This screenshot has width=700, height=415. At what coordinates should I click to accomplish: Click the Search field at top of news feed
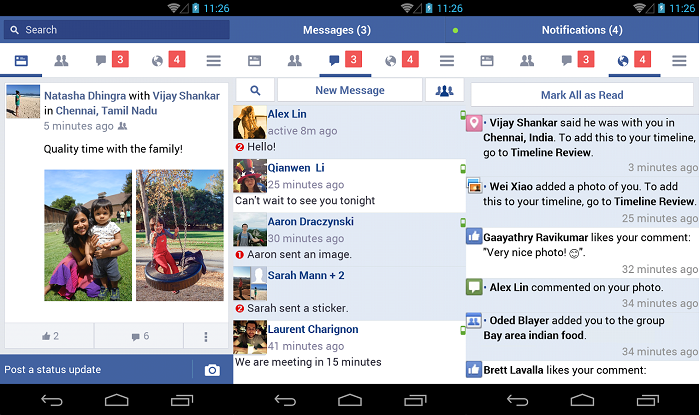(x=116, y=30)
